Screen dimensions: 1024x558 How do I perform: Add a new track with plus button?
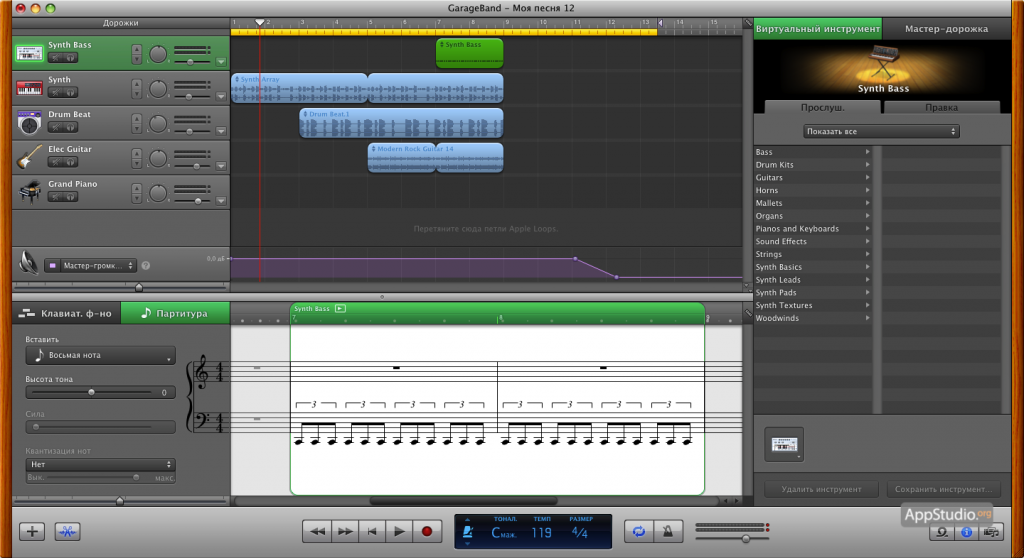32,532
